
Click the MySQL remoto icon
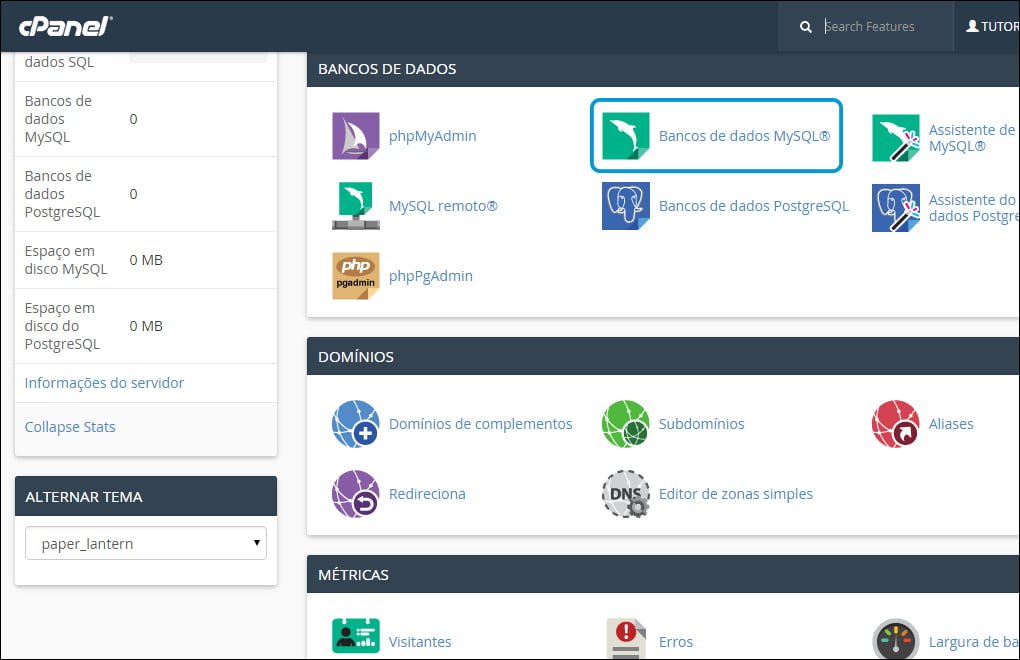coord(356,206)
